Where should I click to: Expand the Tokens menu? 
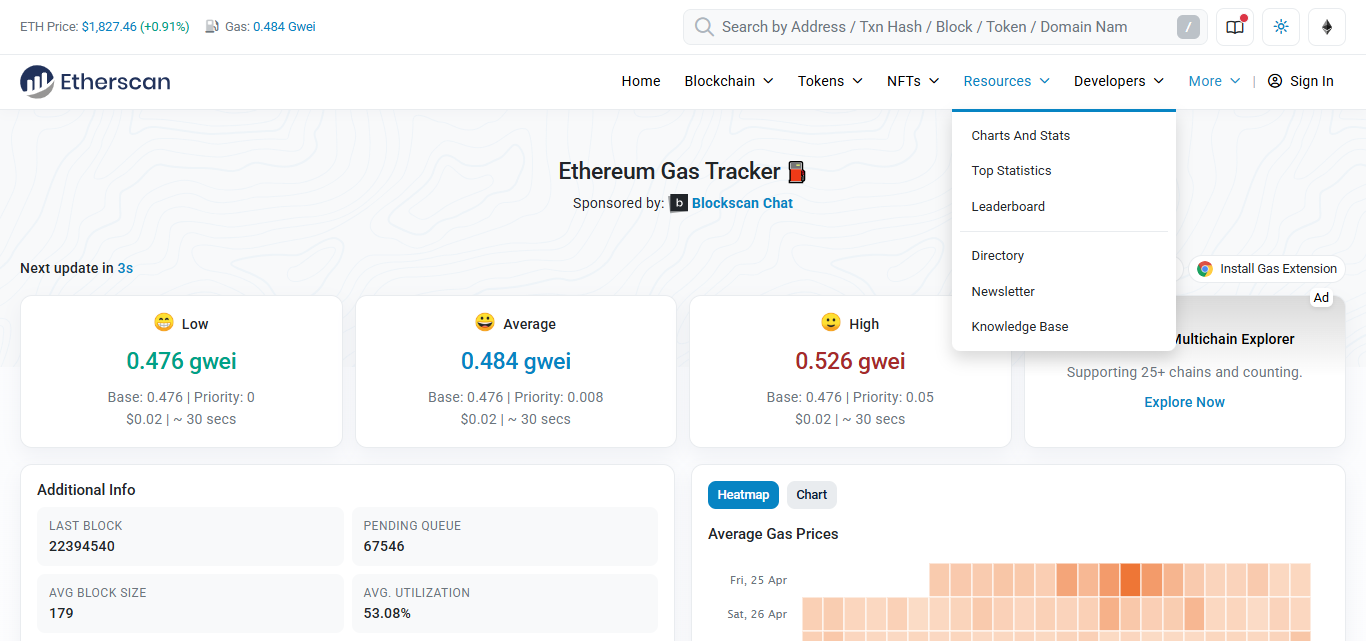830,81
